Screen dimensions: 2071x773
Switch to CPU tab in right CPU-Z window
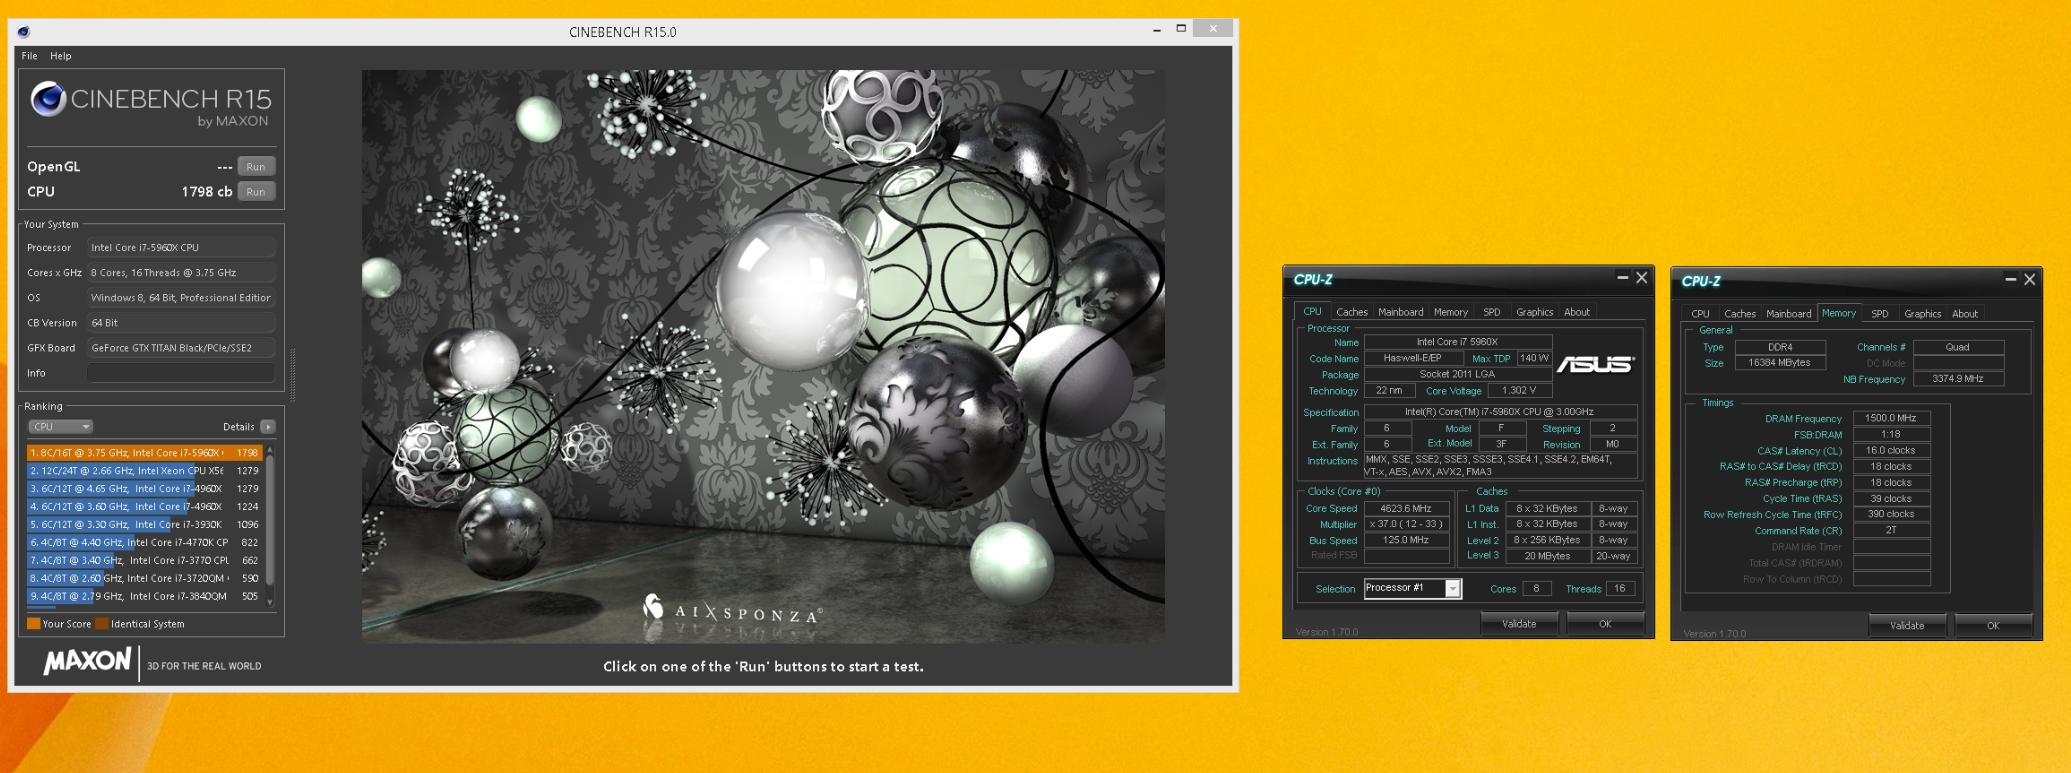(x=1700, y=314)
